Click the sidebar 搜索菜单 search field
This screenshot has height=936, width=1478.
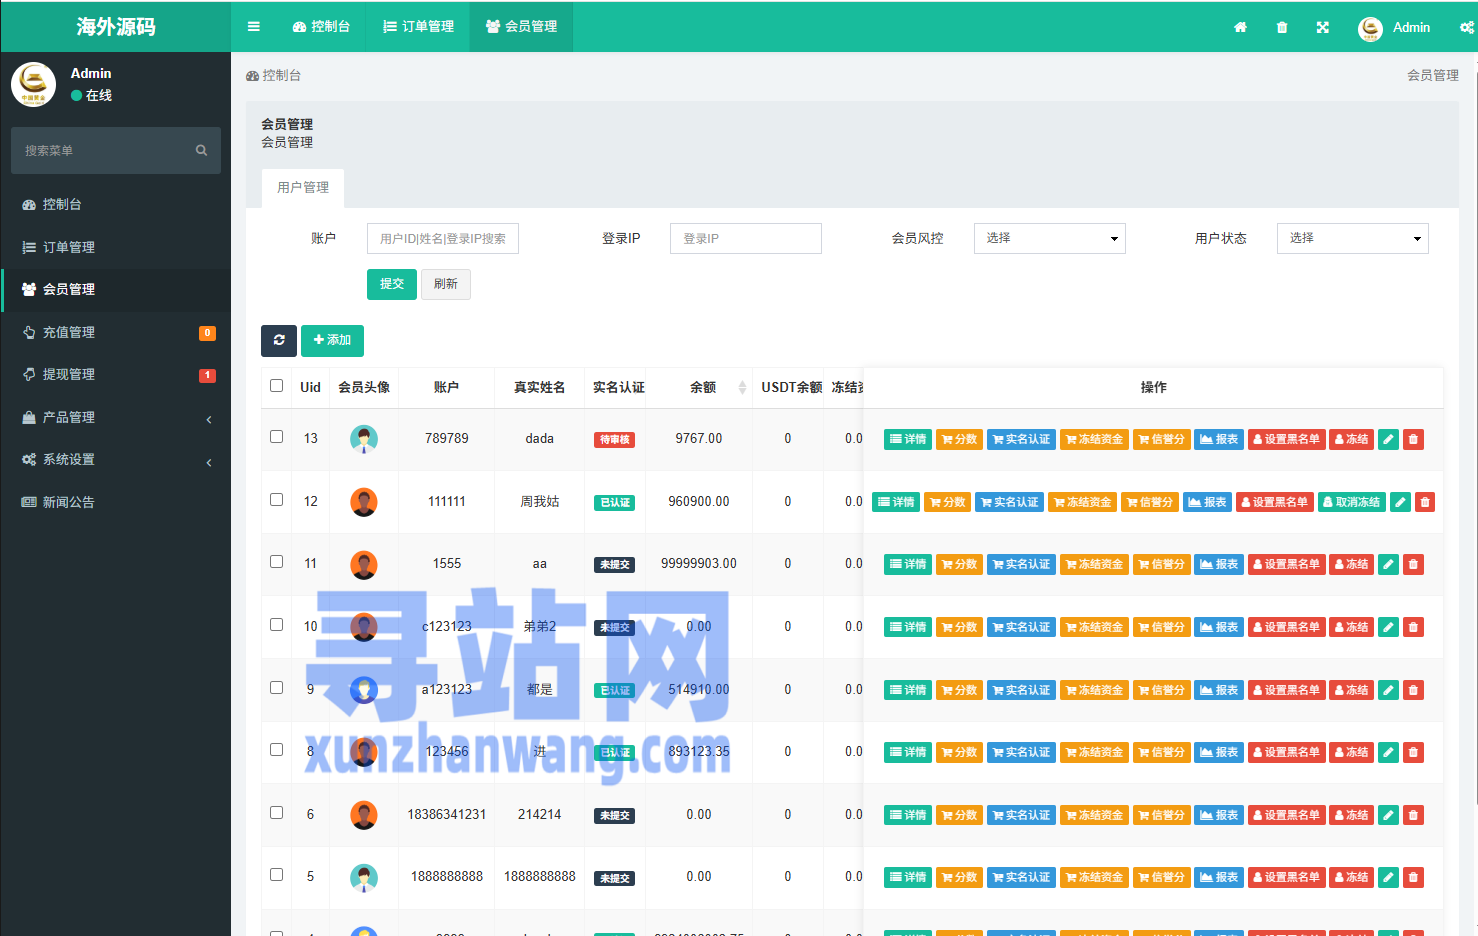[x=116, y=150]
